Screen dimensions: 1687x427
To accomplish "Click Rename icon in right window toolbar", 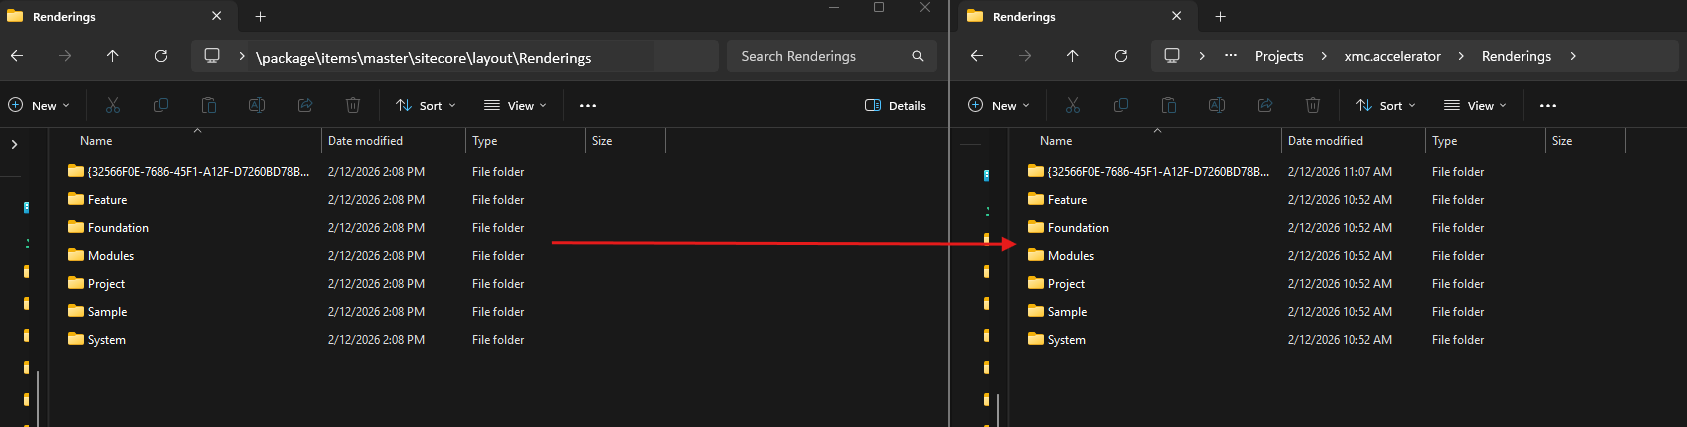I will [x=1217, y=105].
